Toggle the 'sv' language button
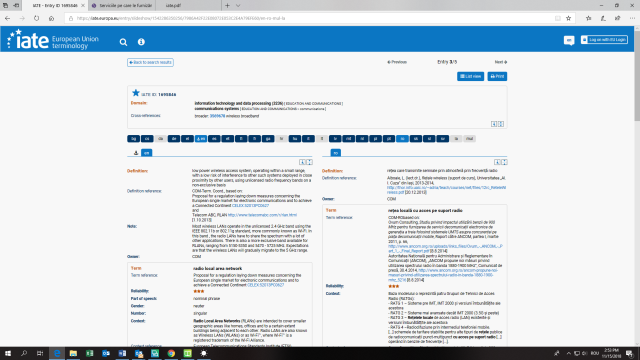This screenshot has width=640, height=360. pyautogui.click(x=442, y=139)
